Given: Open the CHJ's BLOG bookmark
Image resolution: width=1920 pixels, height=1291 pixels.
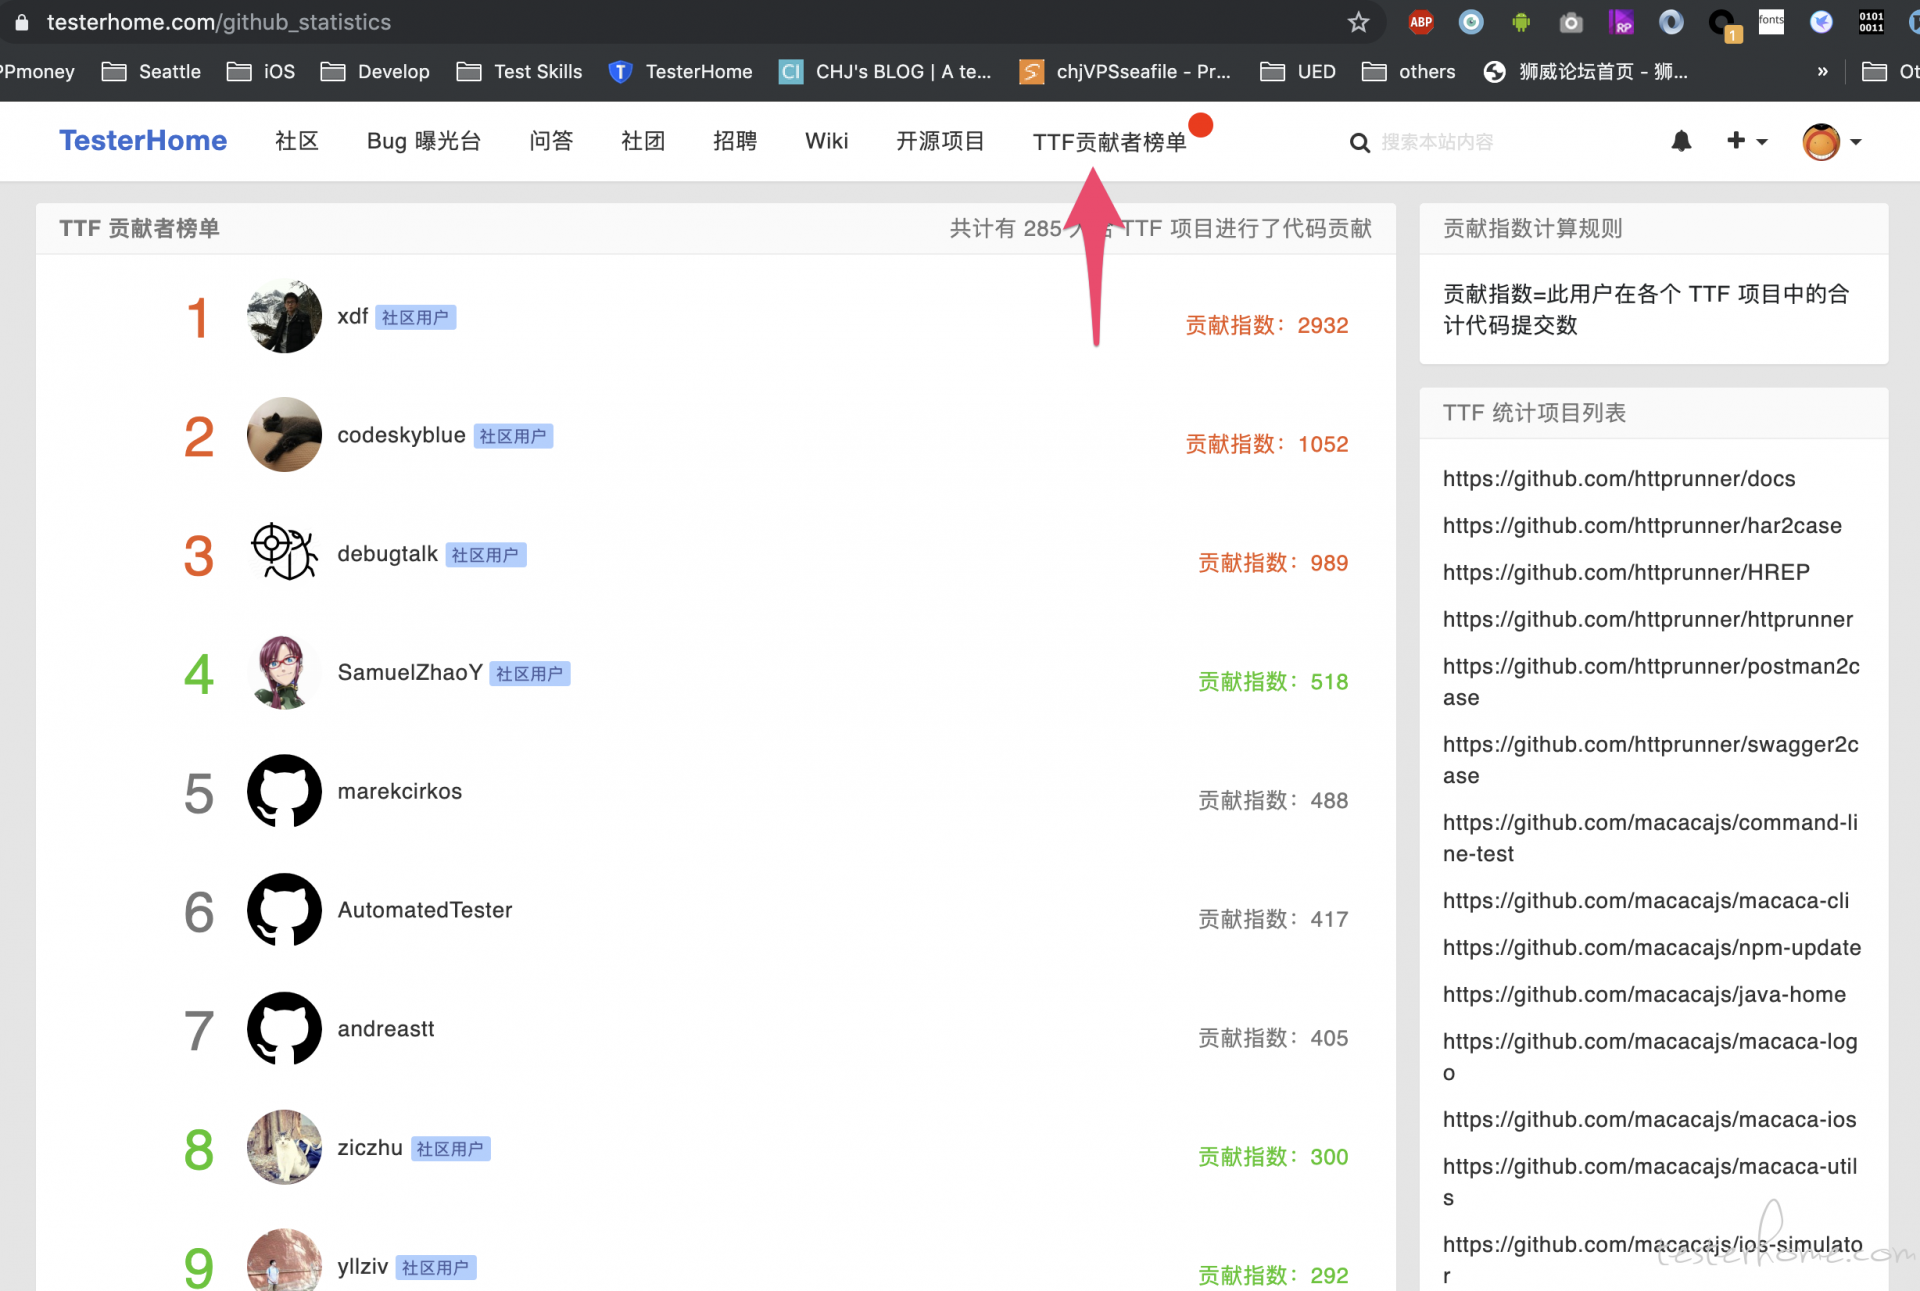Looking at the screenshot, I should click(885, 72).
